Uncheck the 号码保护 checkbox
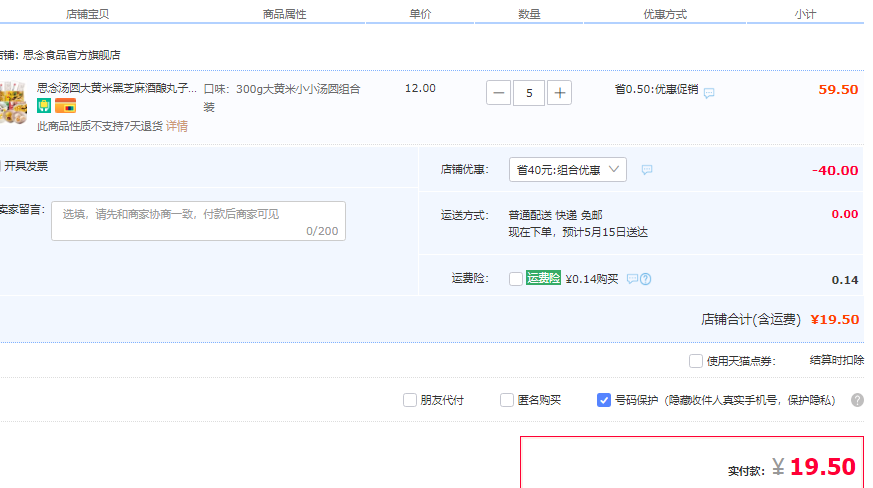Image resolution: width=873 pixels, height=488 pixels. (604, 400)
